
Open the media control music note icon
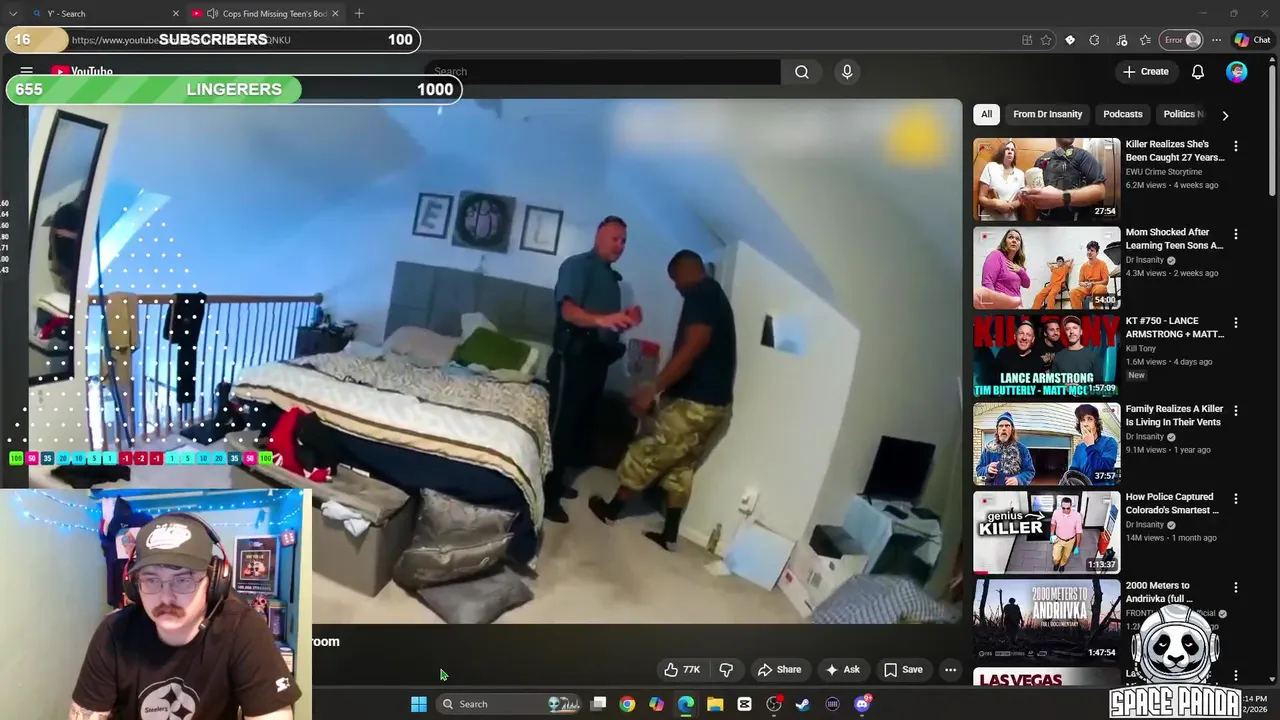(x=1122, y=40)
